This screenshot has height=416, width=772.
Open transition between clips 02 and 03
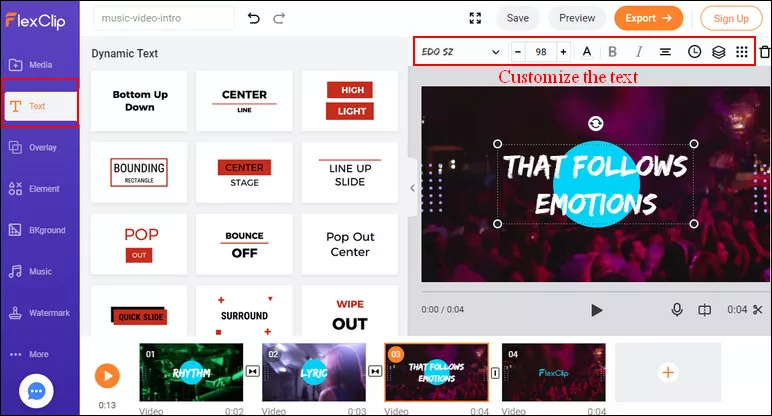[x=375, y=371]
